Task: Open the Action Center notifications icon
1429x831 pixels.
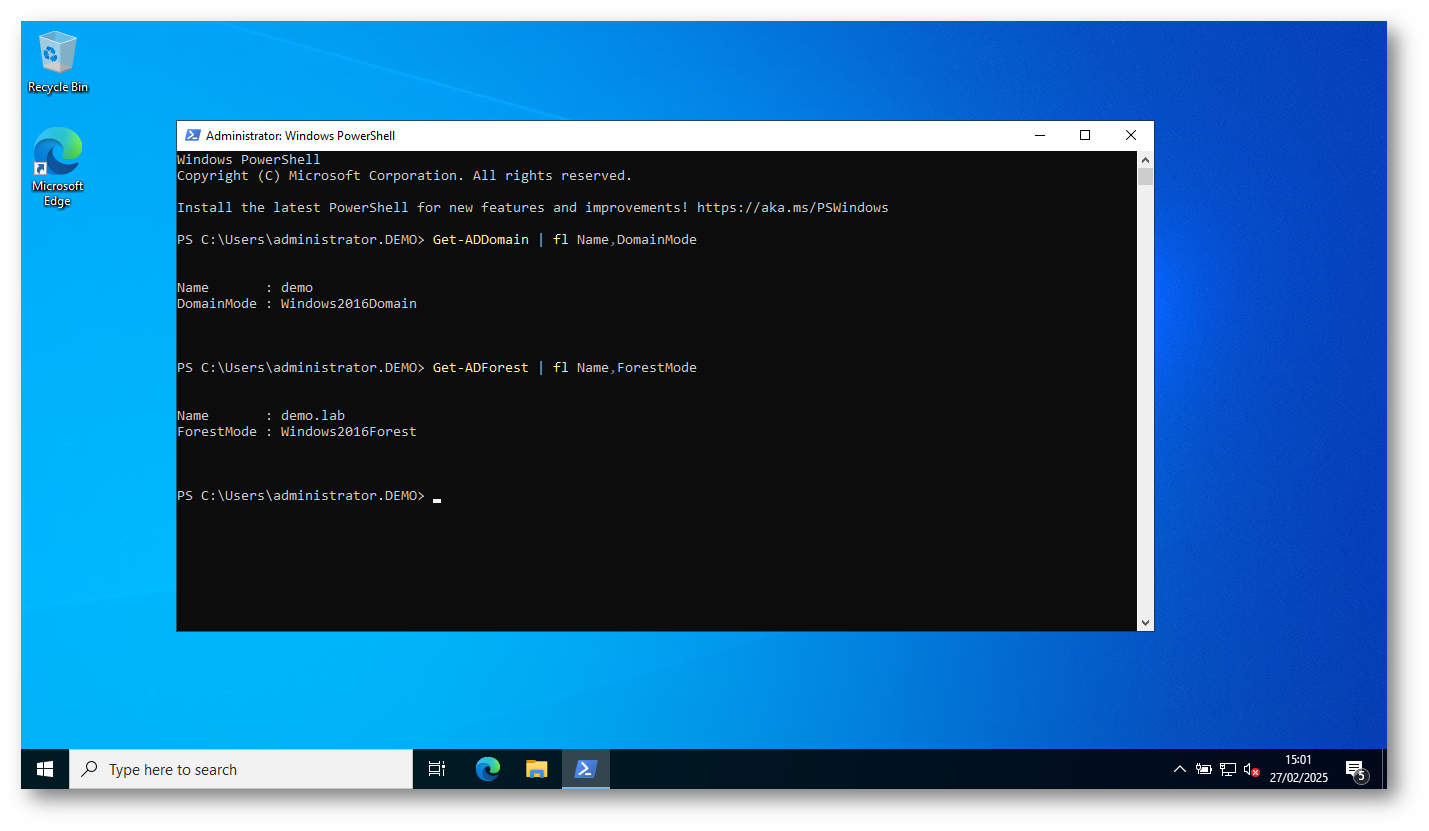Action: click(1357, 770)
